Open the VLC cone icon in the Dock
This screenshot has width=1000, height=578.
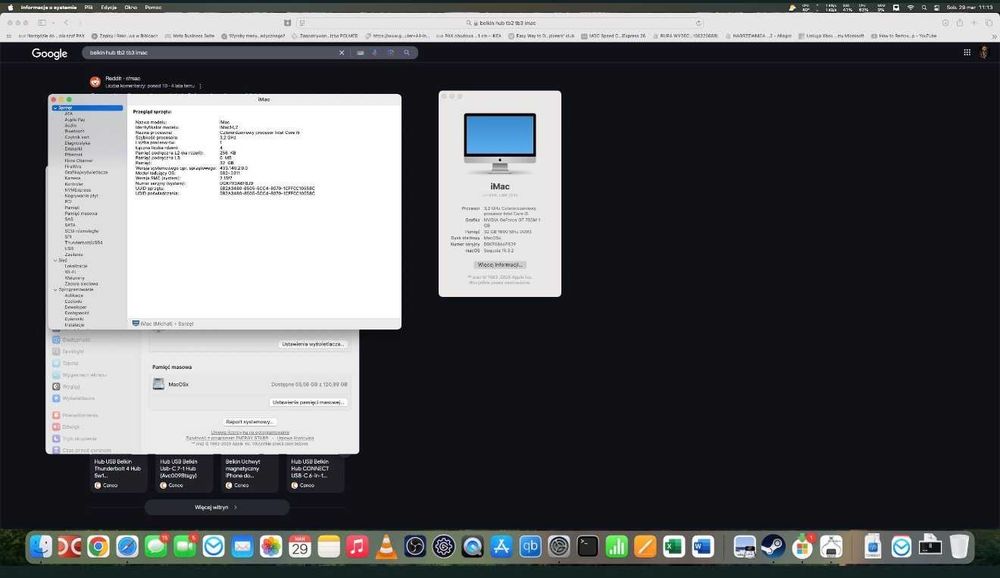pyautogui.click(x=386, y=547)
